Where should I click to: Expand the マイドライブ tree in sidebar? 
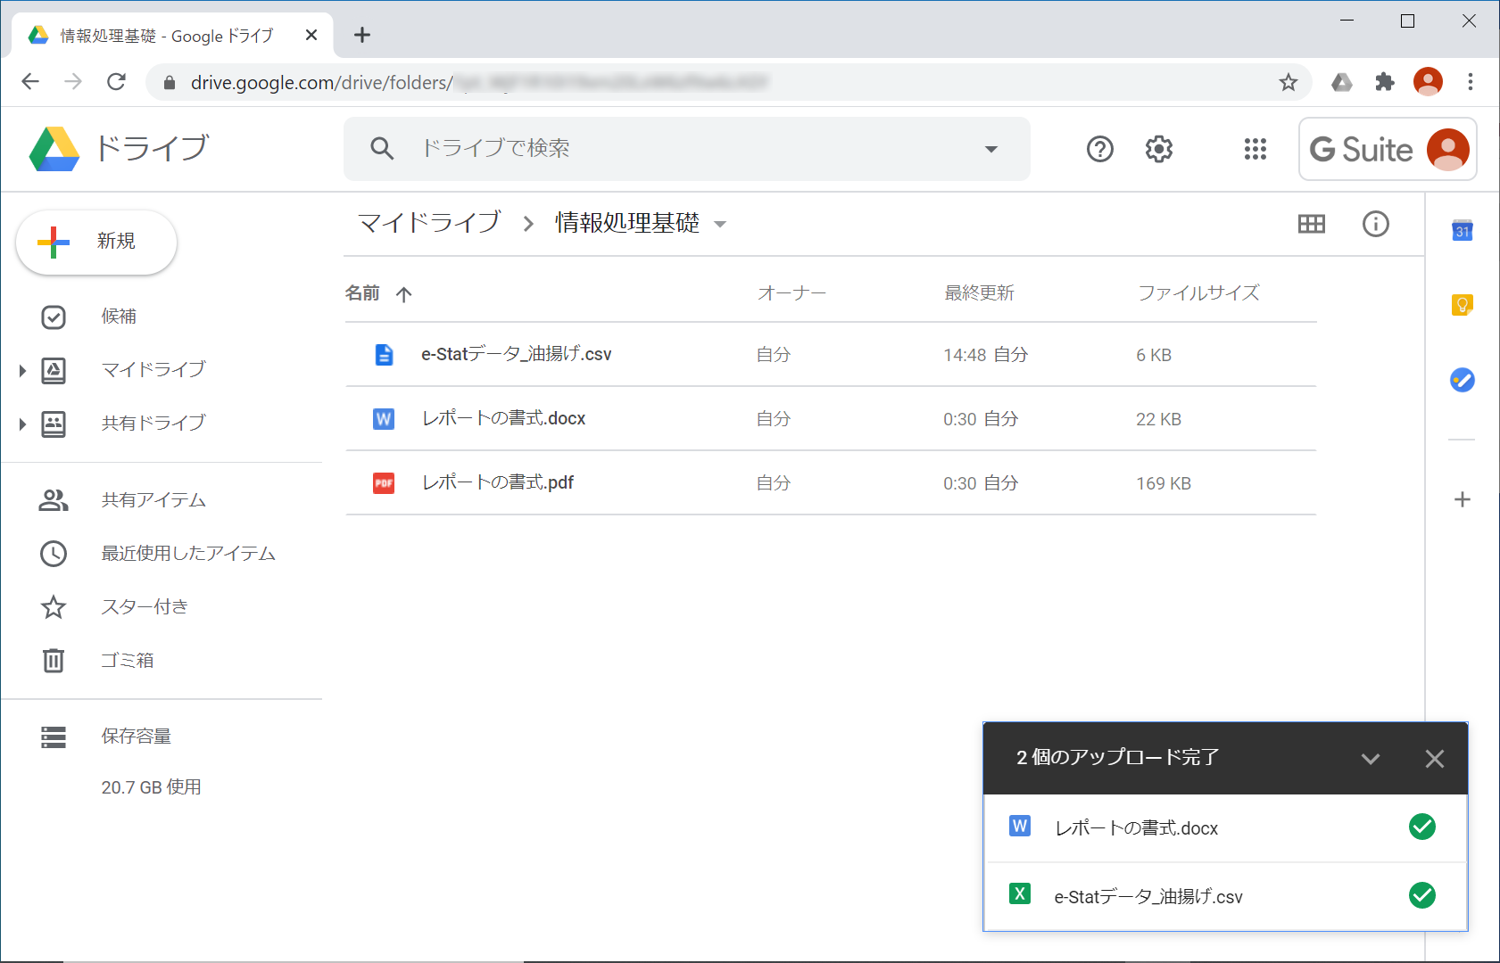pyautogui.click(x=22, y=371)
